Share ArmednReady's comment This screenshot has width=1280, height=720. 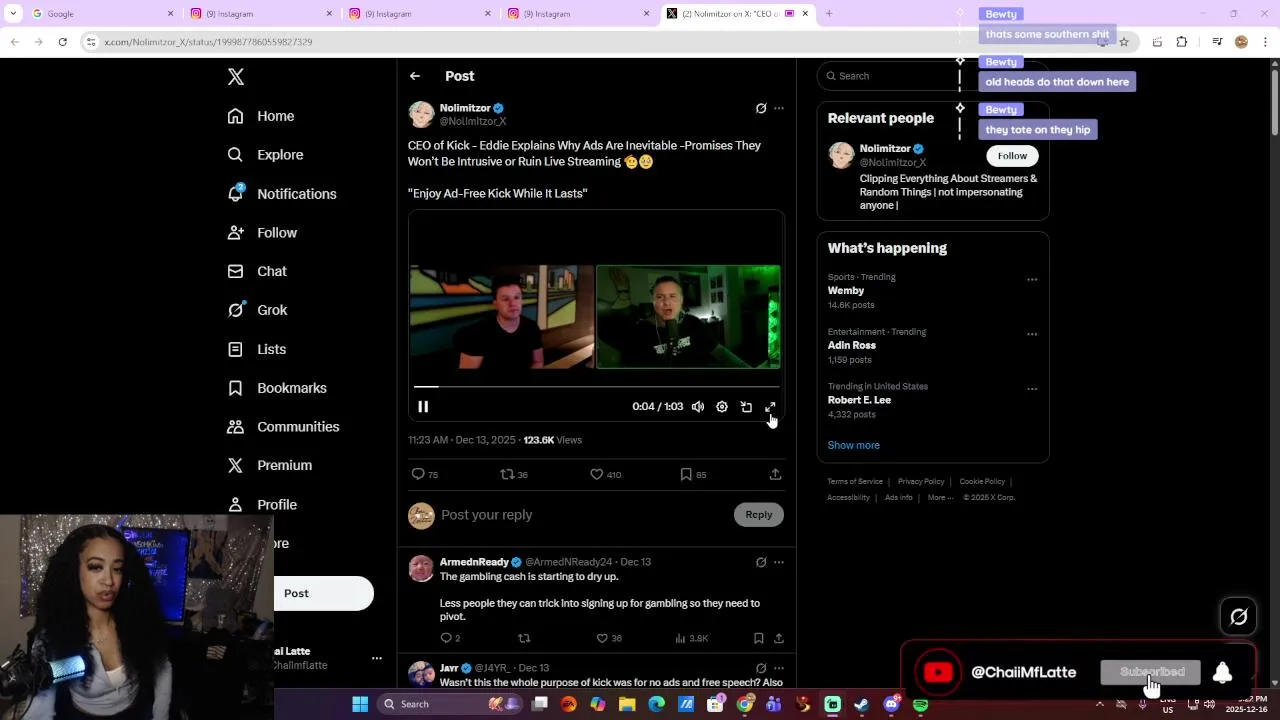point(779,638)
